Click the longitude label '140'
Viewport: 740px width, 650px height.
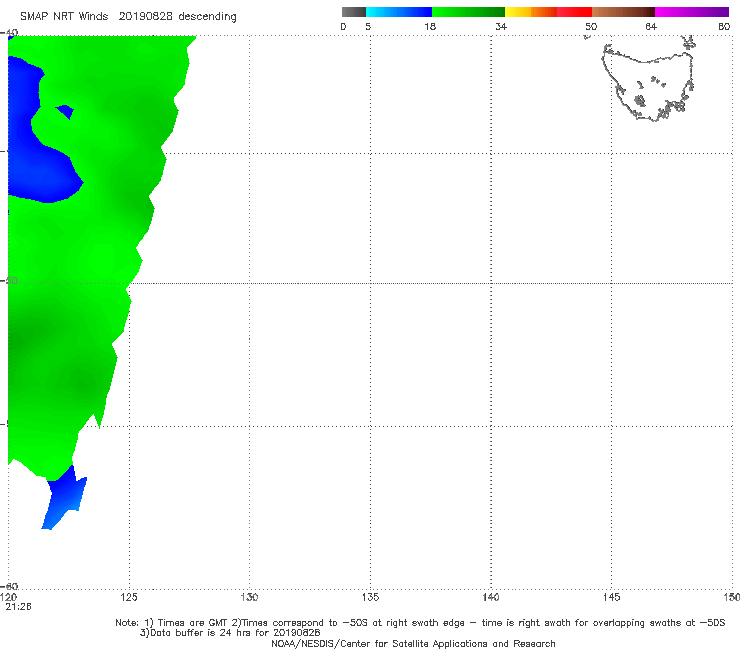(x=491, y=598)
